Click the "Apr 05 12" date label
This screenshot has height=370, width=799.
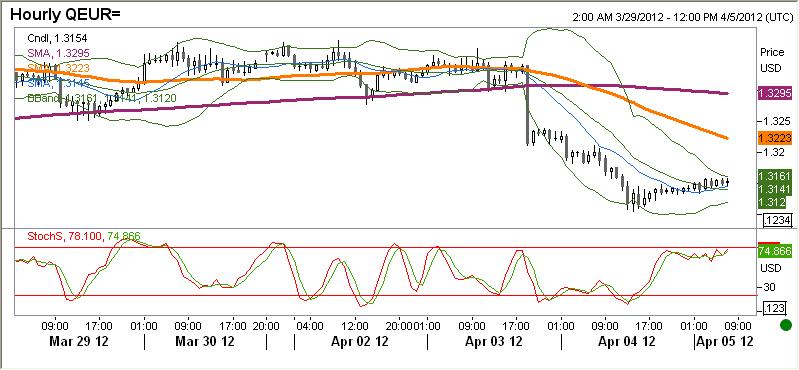point(726,341)
